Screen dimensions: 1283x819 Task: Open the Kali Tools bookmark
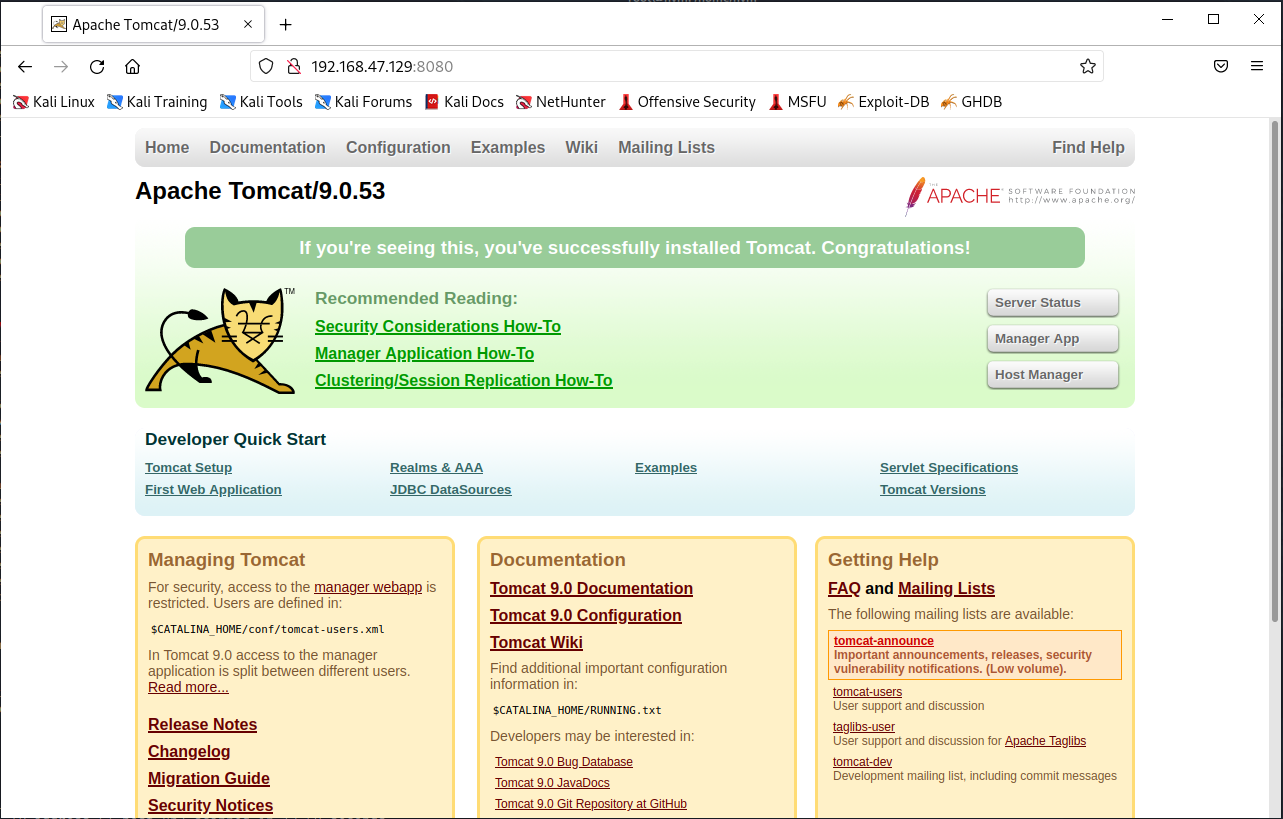tap(261, 102)
